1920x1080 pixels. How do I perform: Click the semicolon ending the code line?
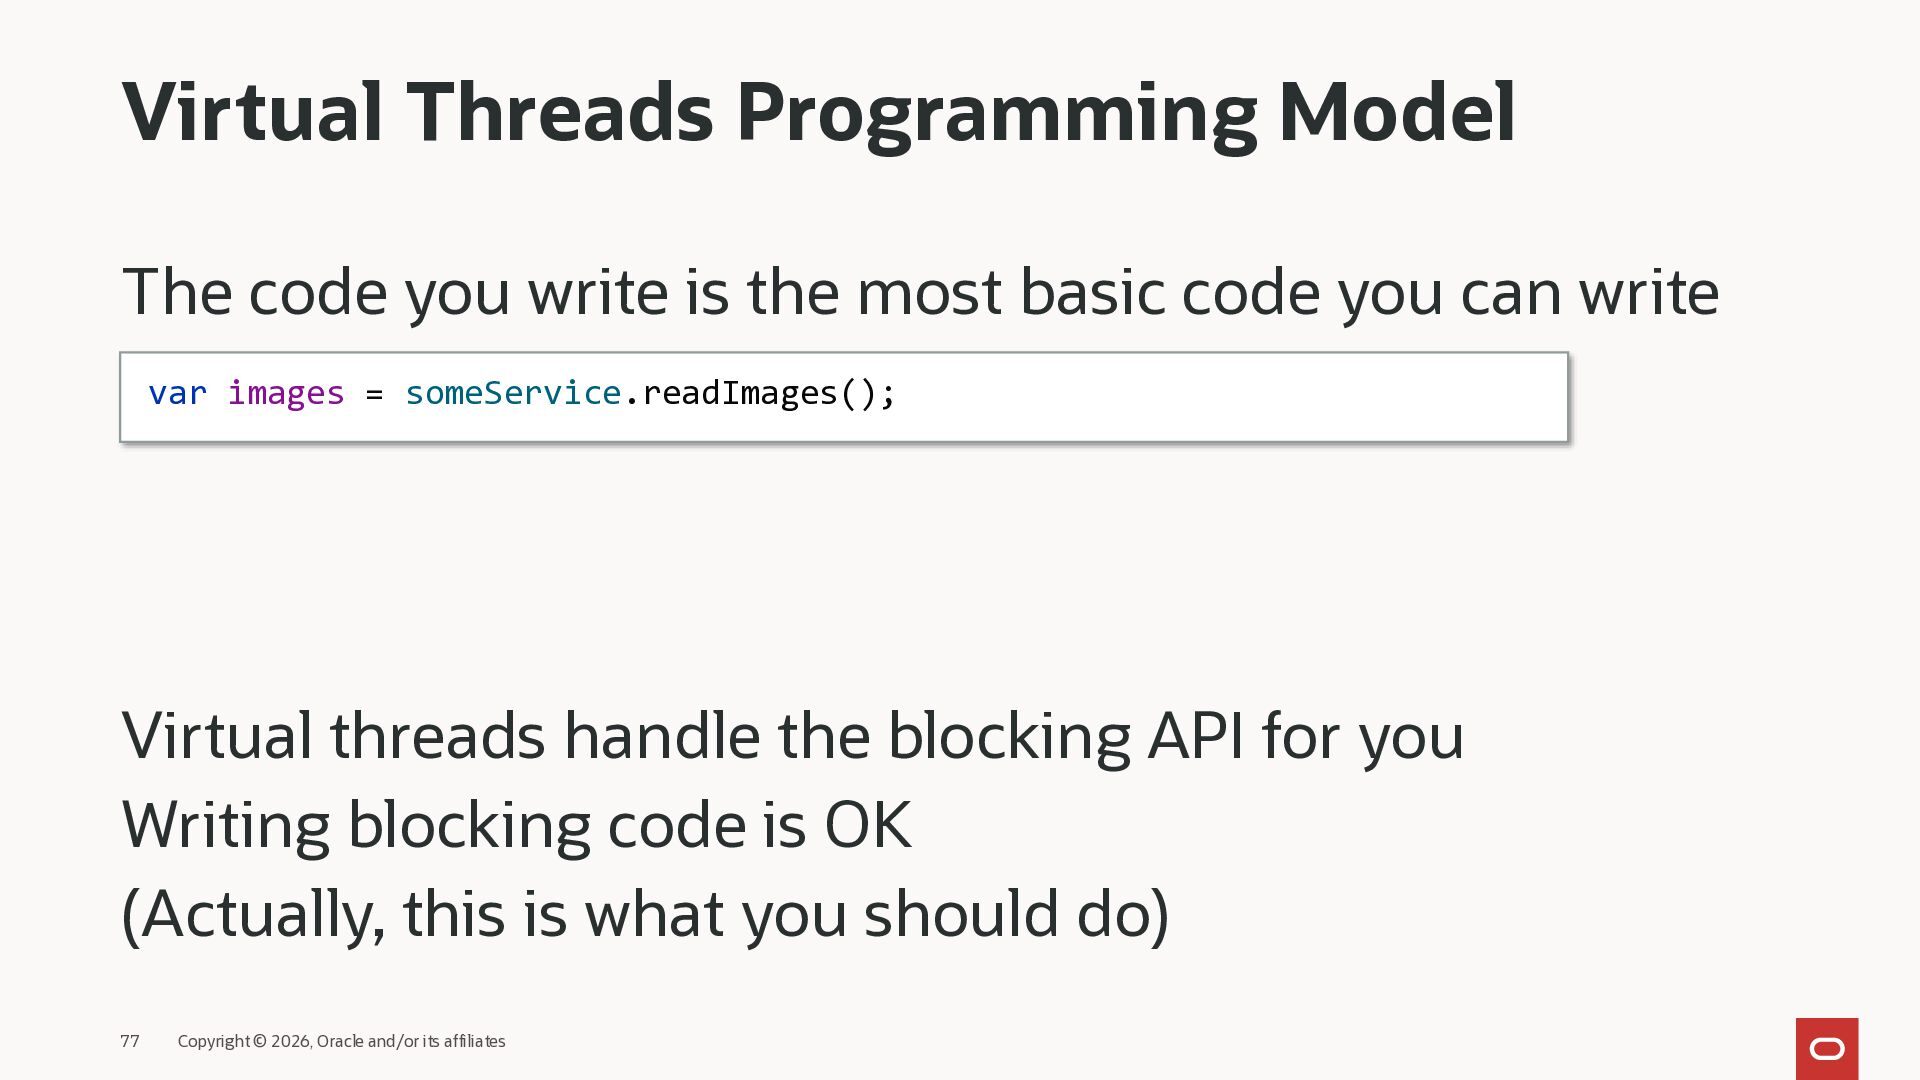point(890,394)
